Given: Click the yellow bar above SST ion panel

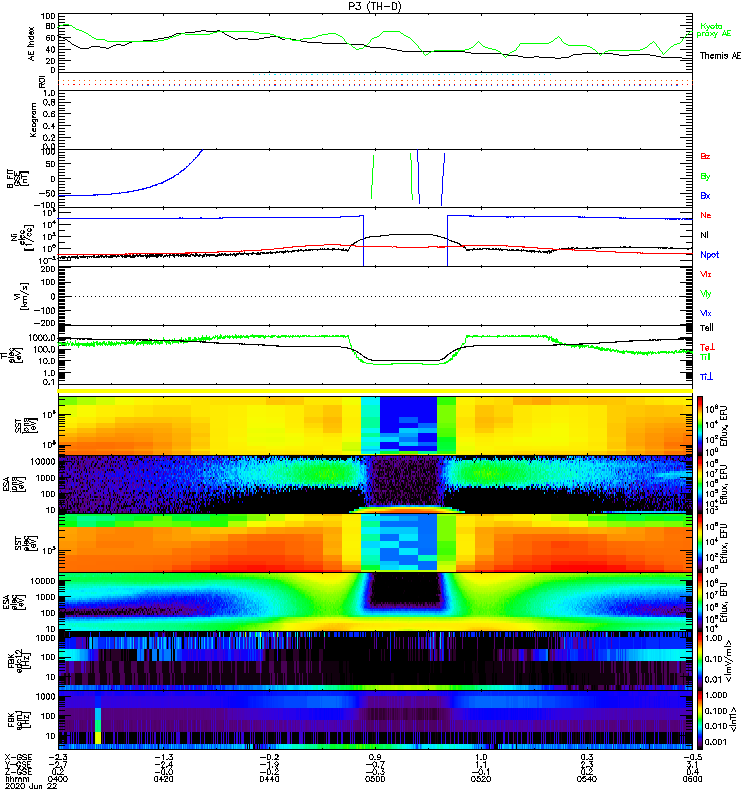Looking at the screenshot, I should click(x=376, y=391).
